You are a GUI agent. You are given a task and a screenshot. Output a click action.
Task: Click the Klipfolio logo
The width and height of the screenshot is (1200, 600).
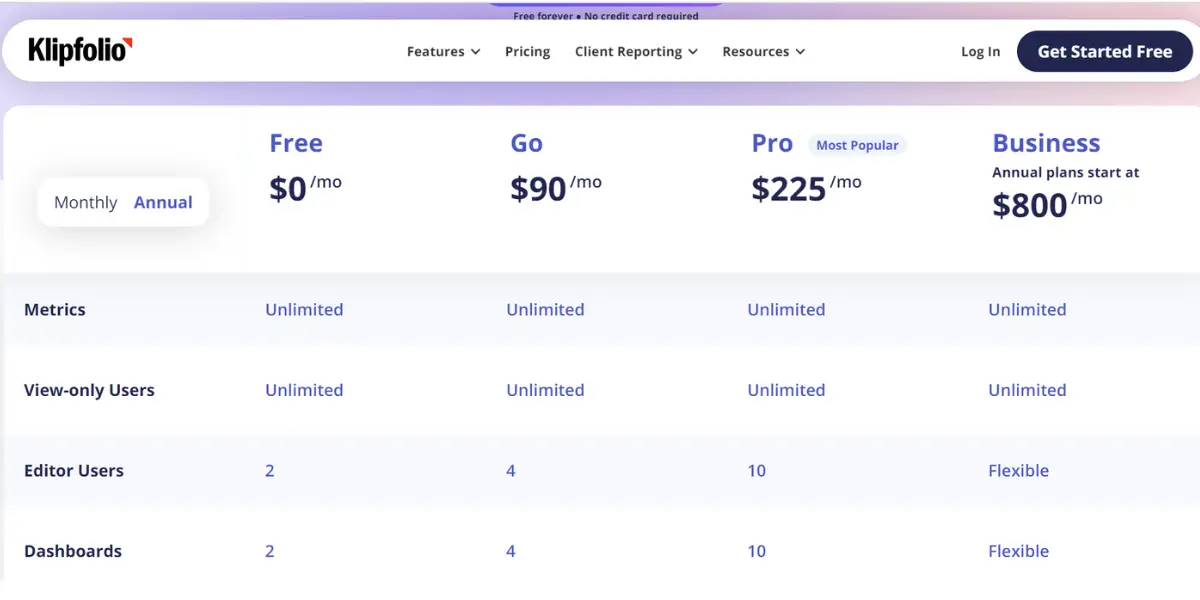click(80, 51)
